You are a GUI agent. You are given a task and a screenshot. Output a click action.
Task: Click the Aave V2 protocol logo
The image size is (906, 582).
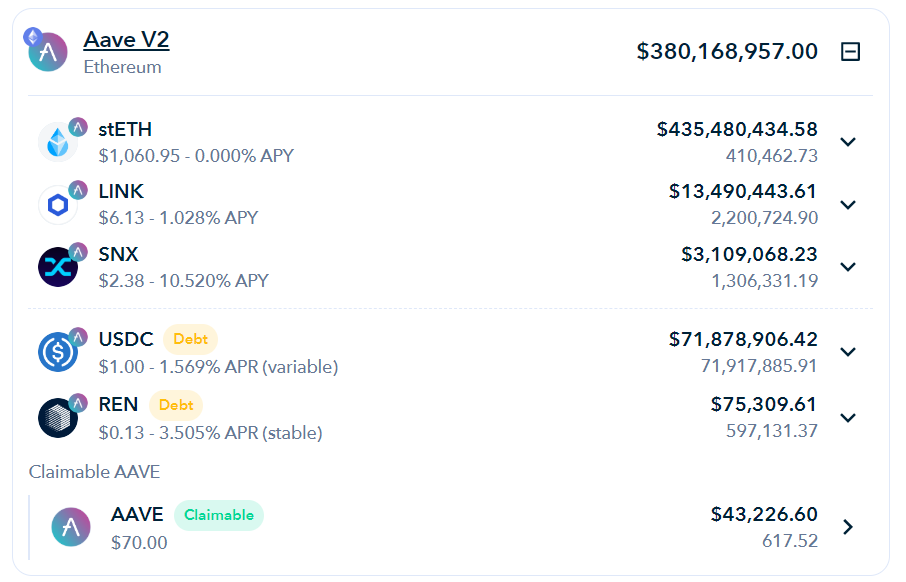48,52
